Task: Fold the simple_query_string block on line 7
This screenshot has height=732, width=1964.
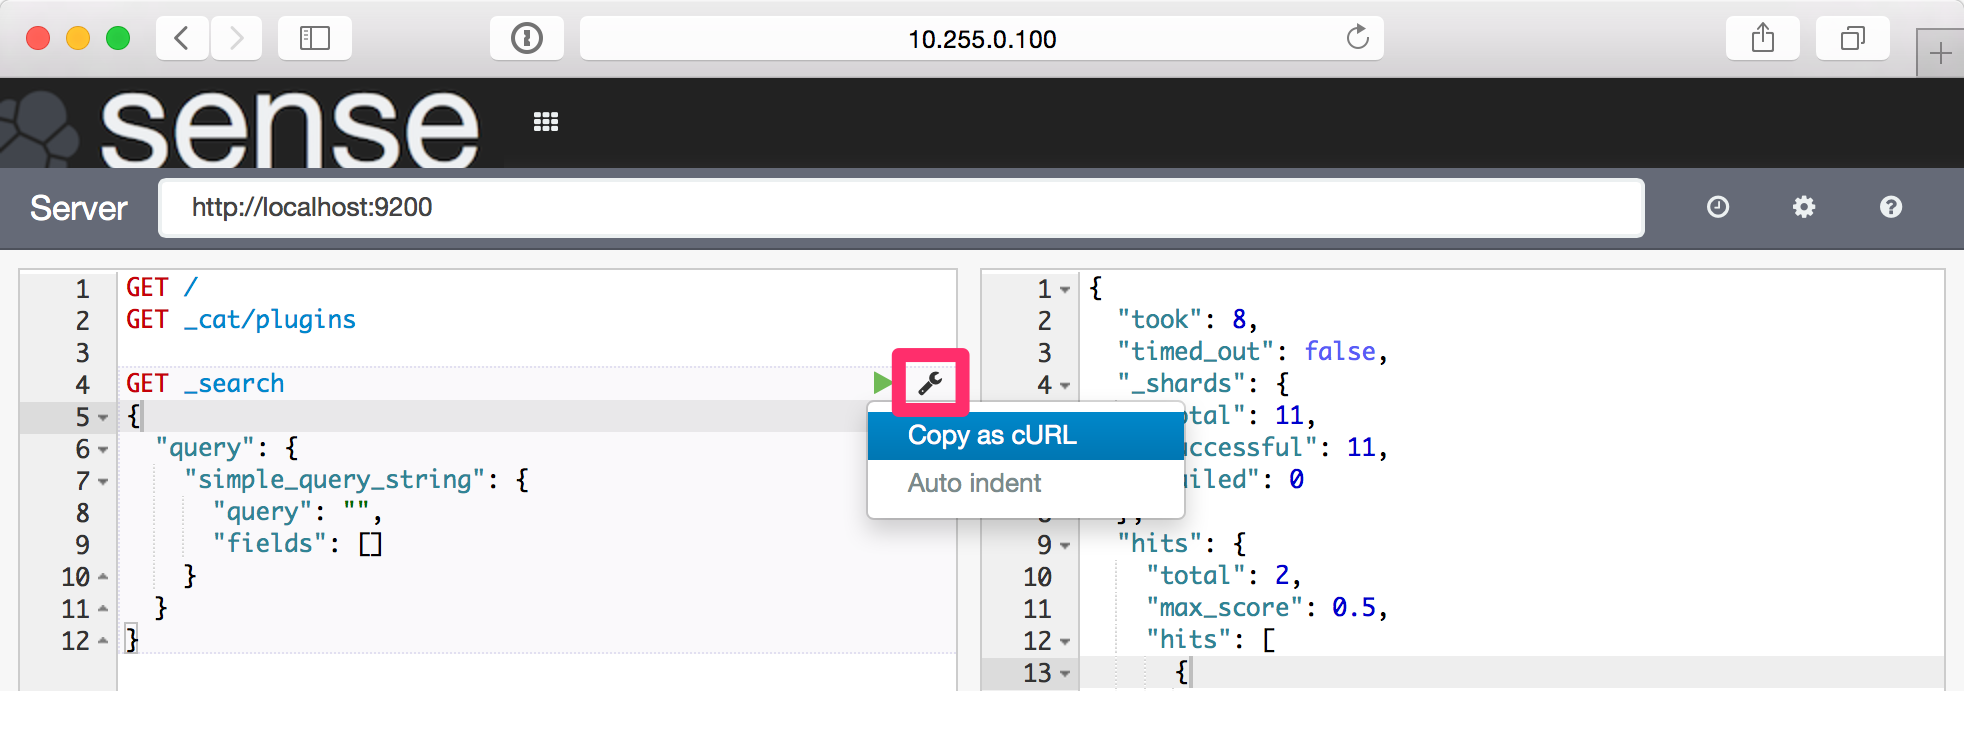Action: point(103,482)
